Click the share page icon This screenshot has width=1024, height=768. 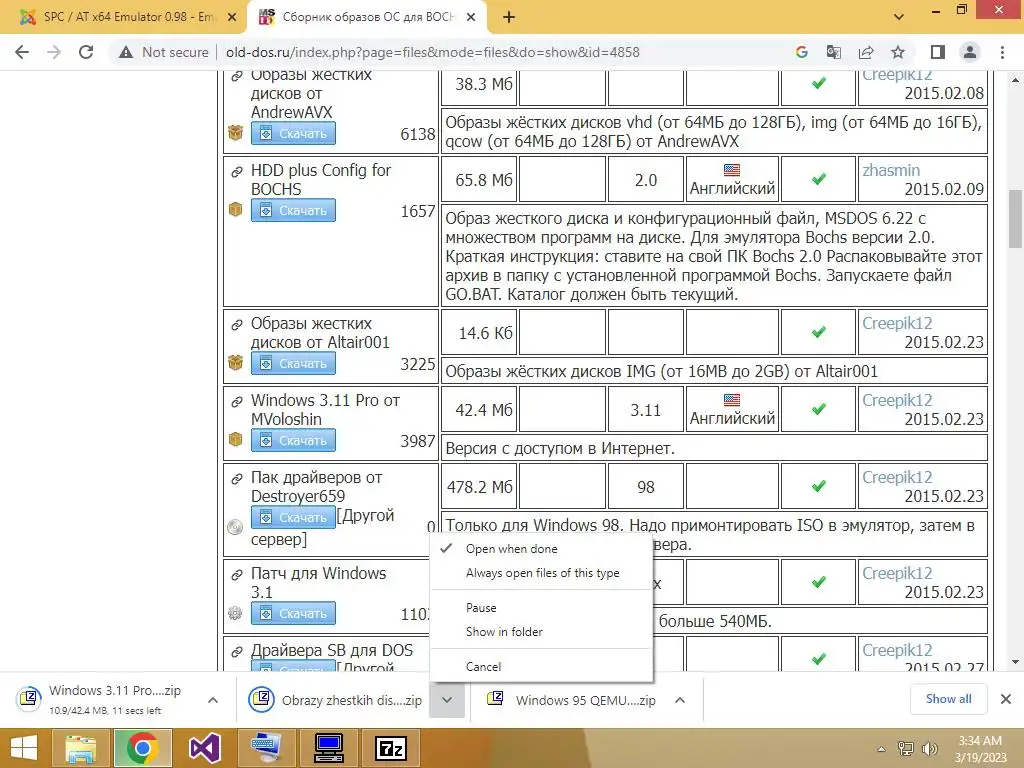[x=866, y=52]
